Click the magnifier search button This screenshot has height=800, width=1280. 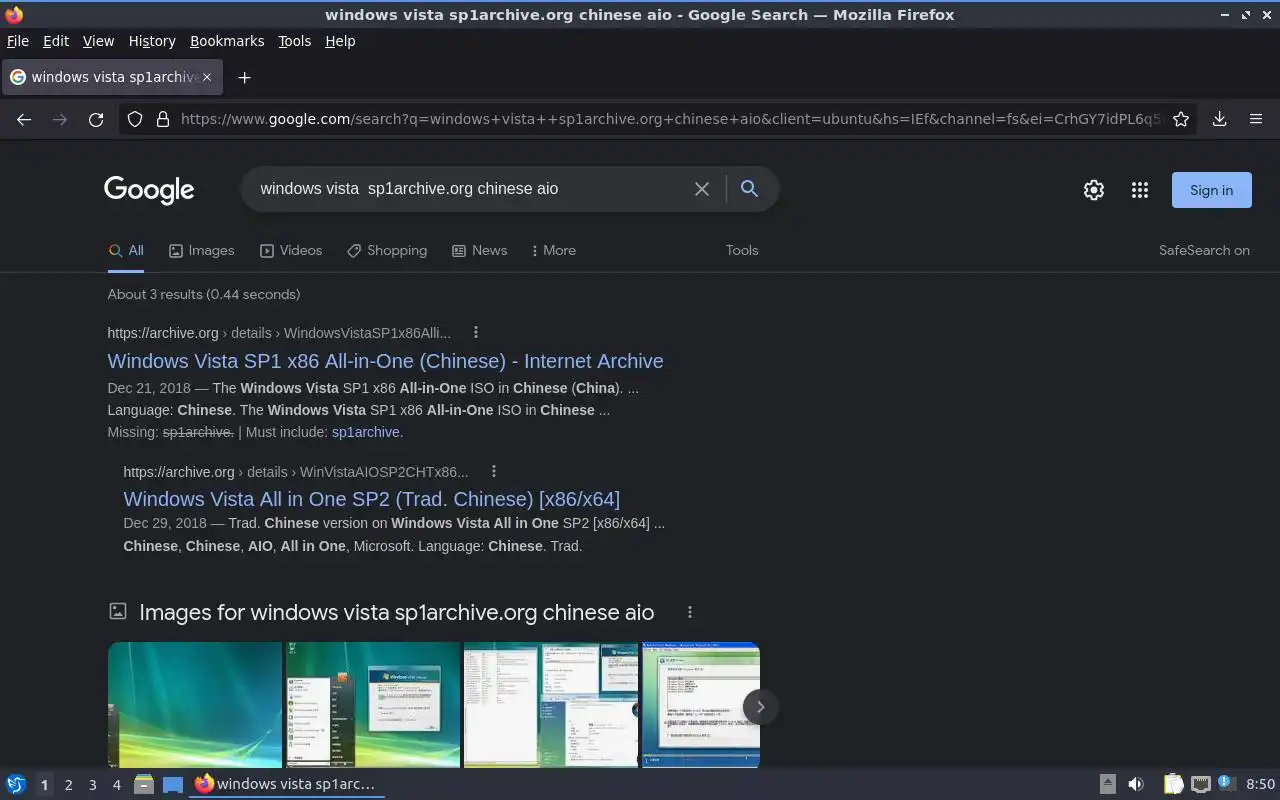749,189
